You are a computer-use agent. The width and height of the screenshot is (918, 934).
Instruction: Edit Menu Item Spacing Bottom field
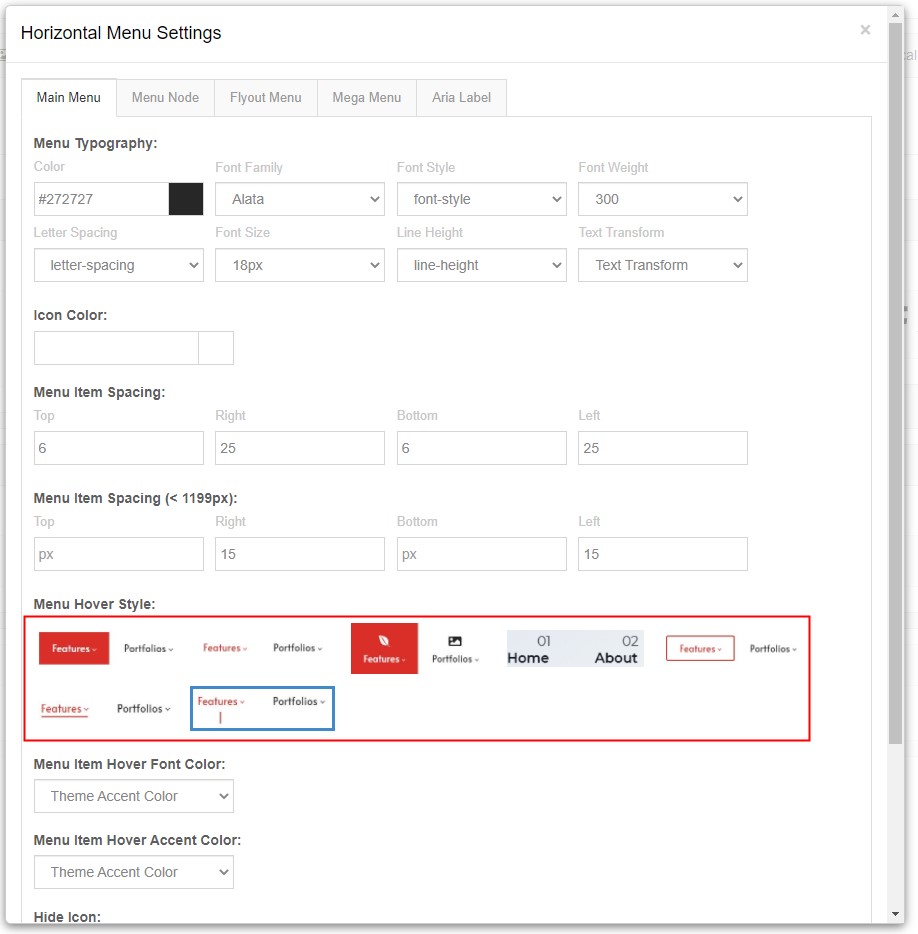click(x=481, y=448)
